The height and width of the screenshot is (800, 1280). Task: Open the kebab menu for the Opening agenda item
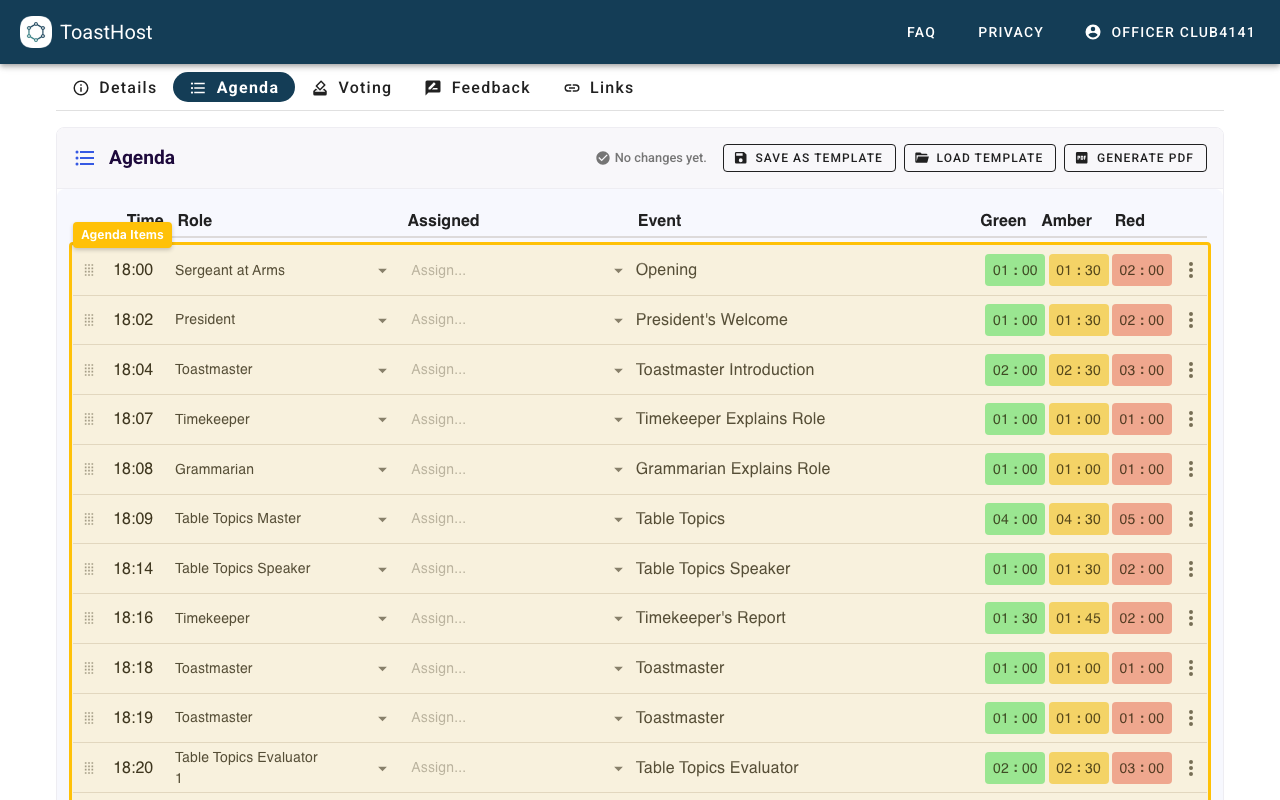(1190, 269)
